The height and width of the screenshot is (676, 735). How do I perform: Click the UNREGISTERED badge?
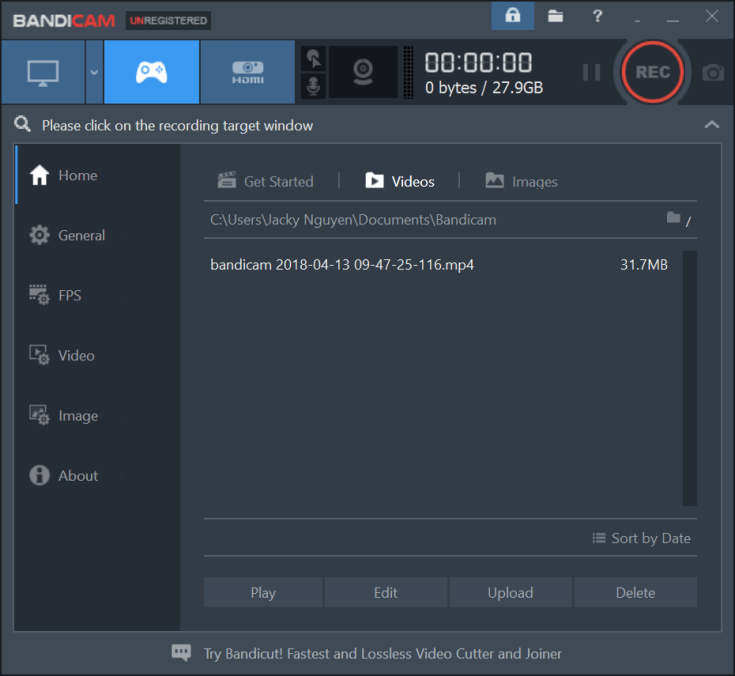point(168,21)
